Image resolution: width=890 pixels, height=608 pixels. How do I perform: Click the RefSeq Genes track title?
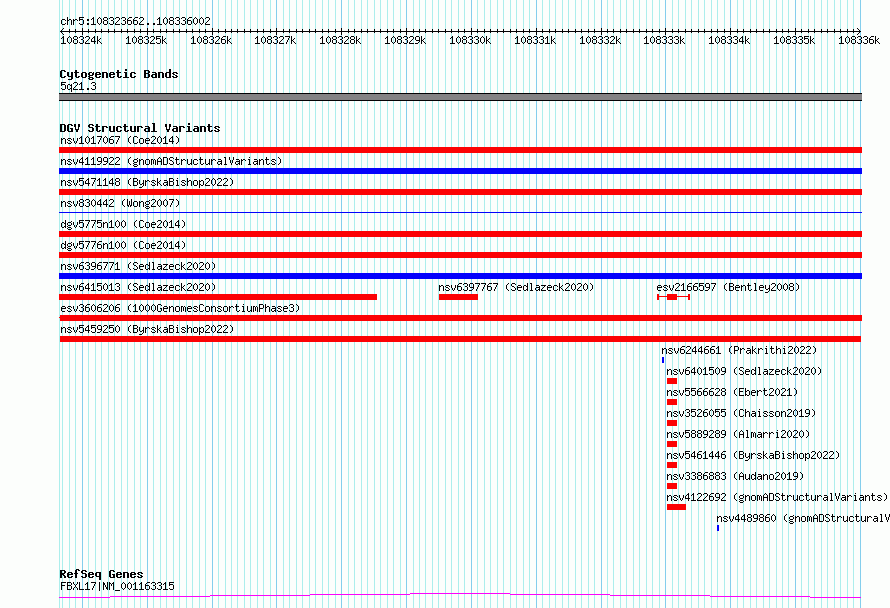point(101,575)
